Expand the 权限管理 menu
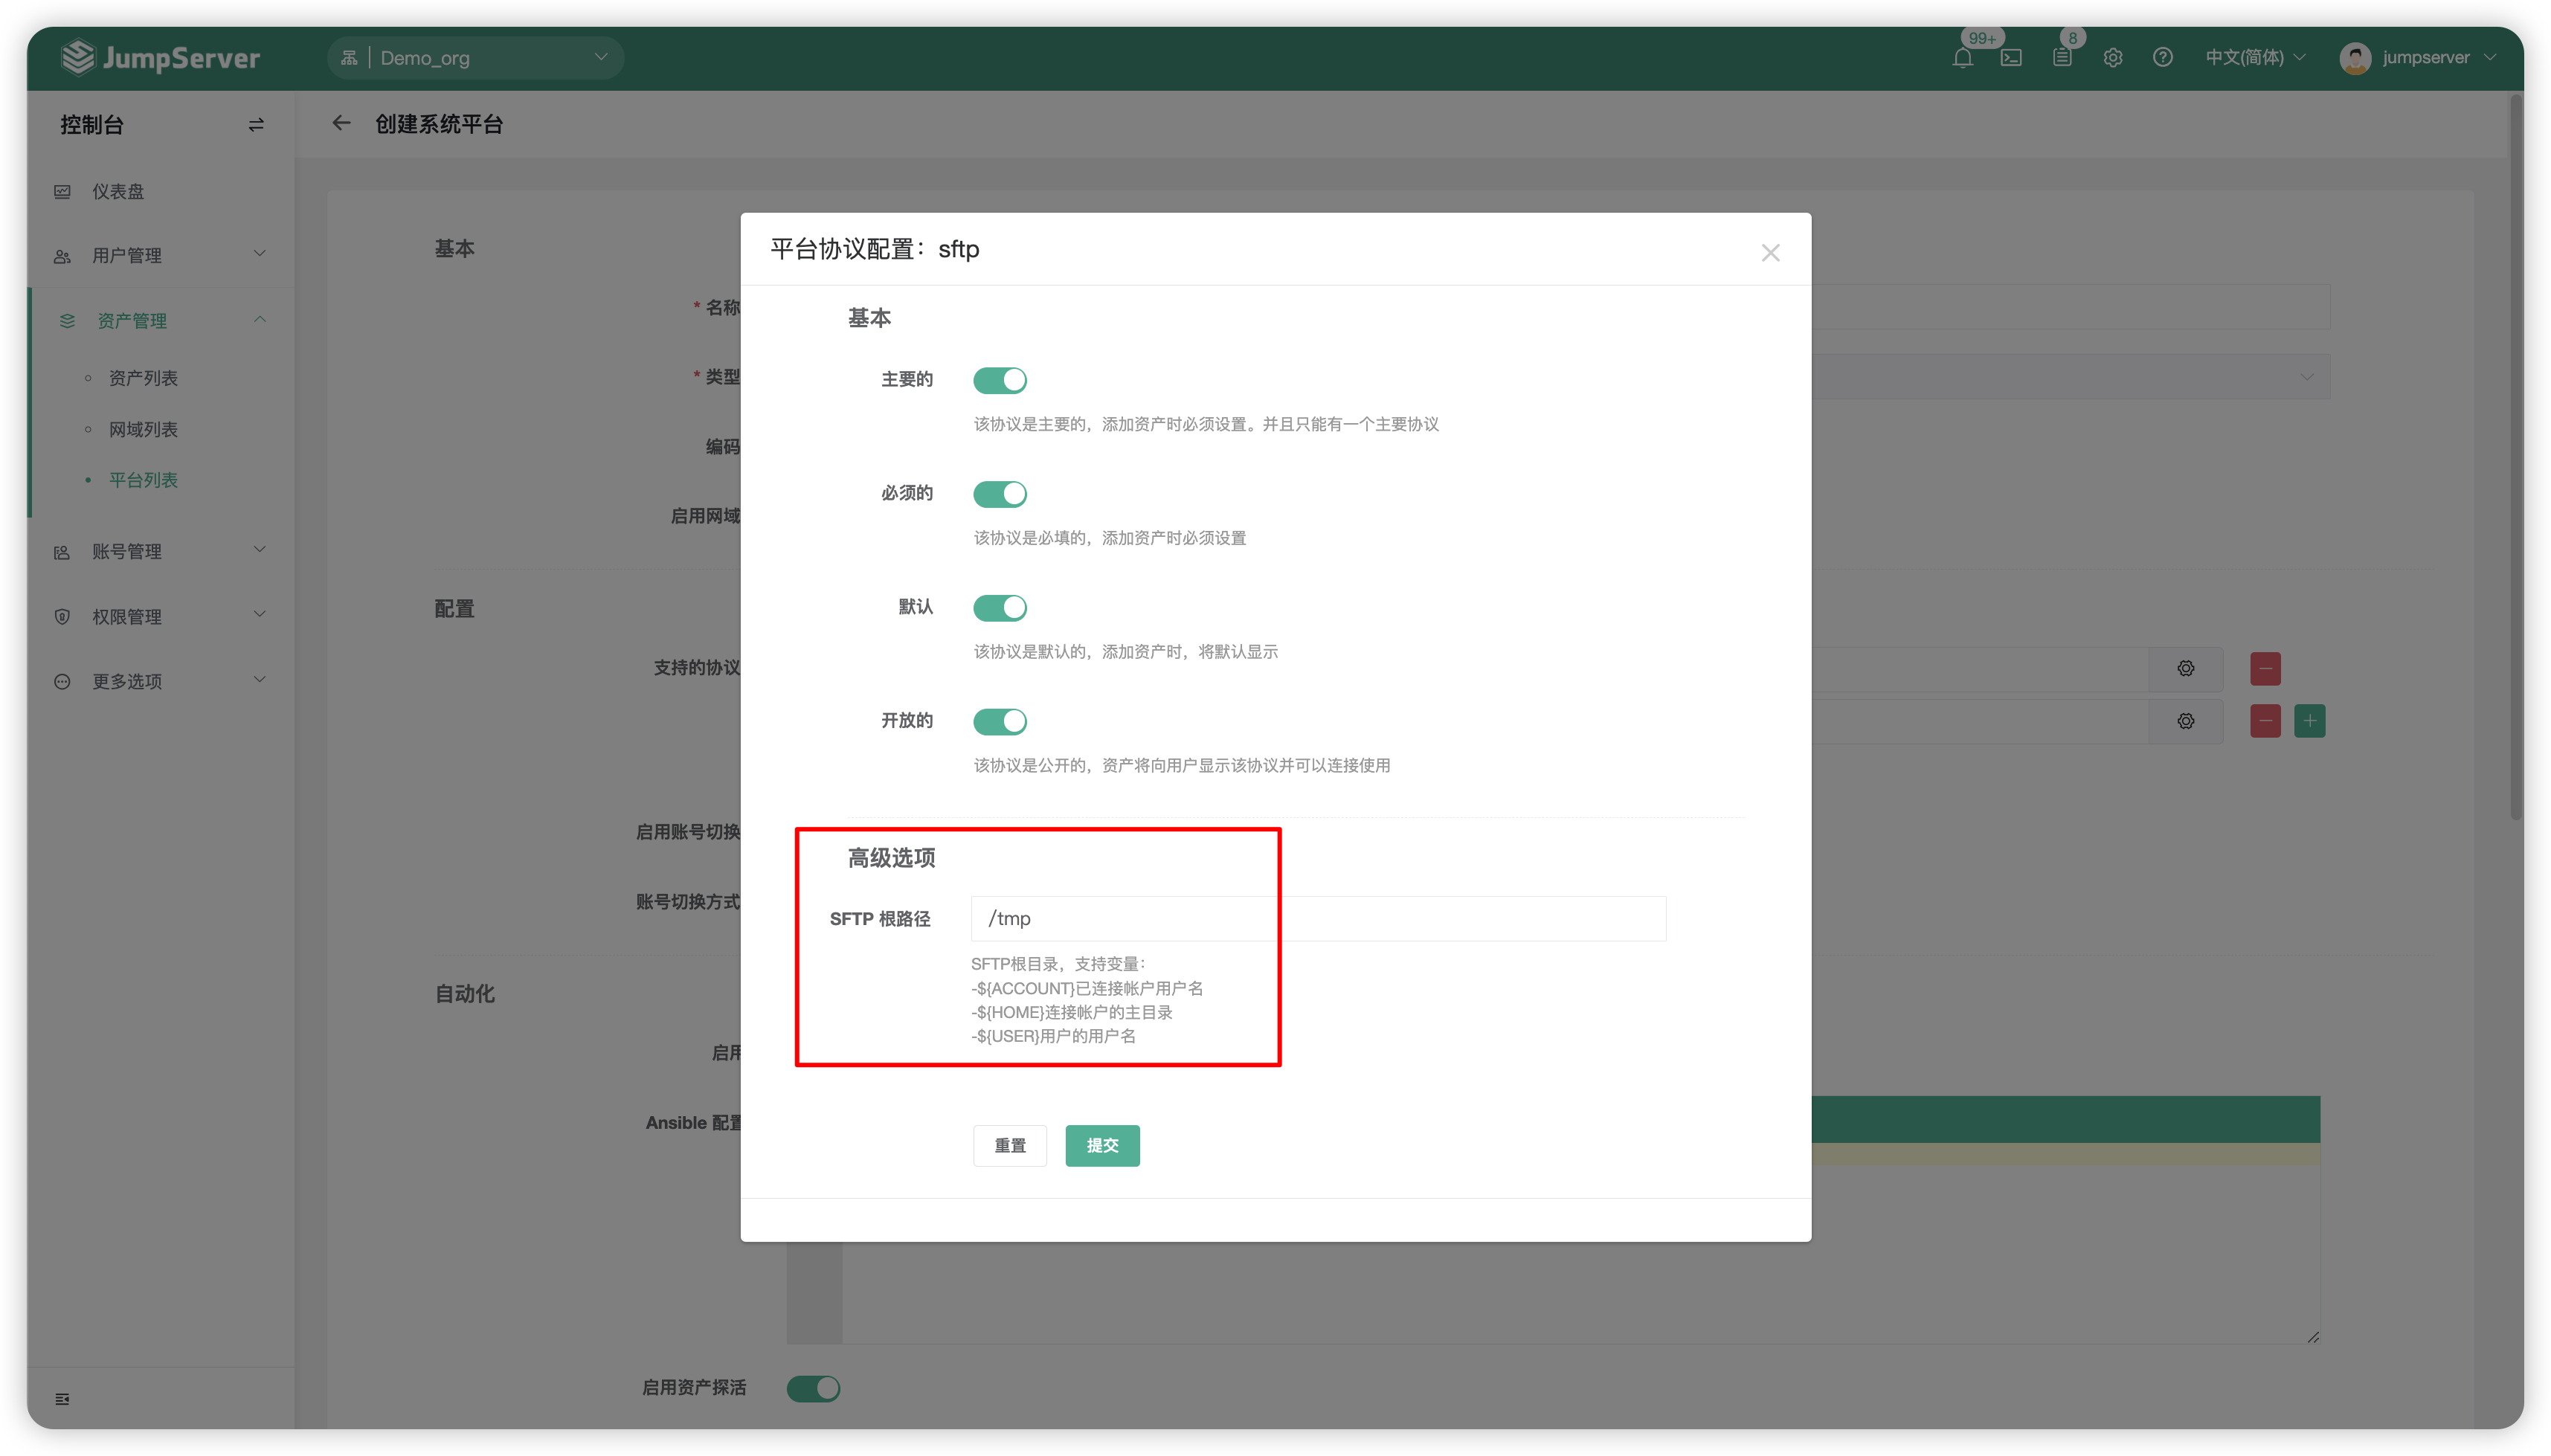 pos(161,616)
